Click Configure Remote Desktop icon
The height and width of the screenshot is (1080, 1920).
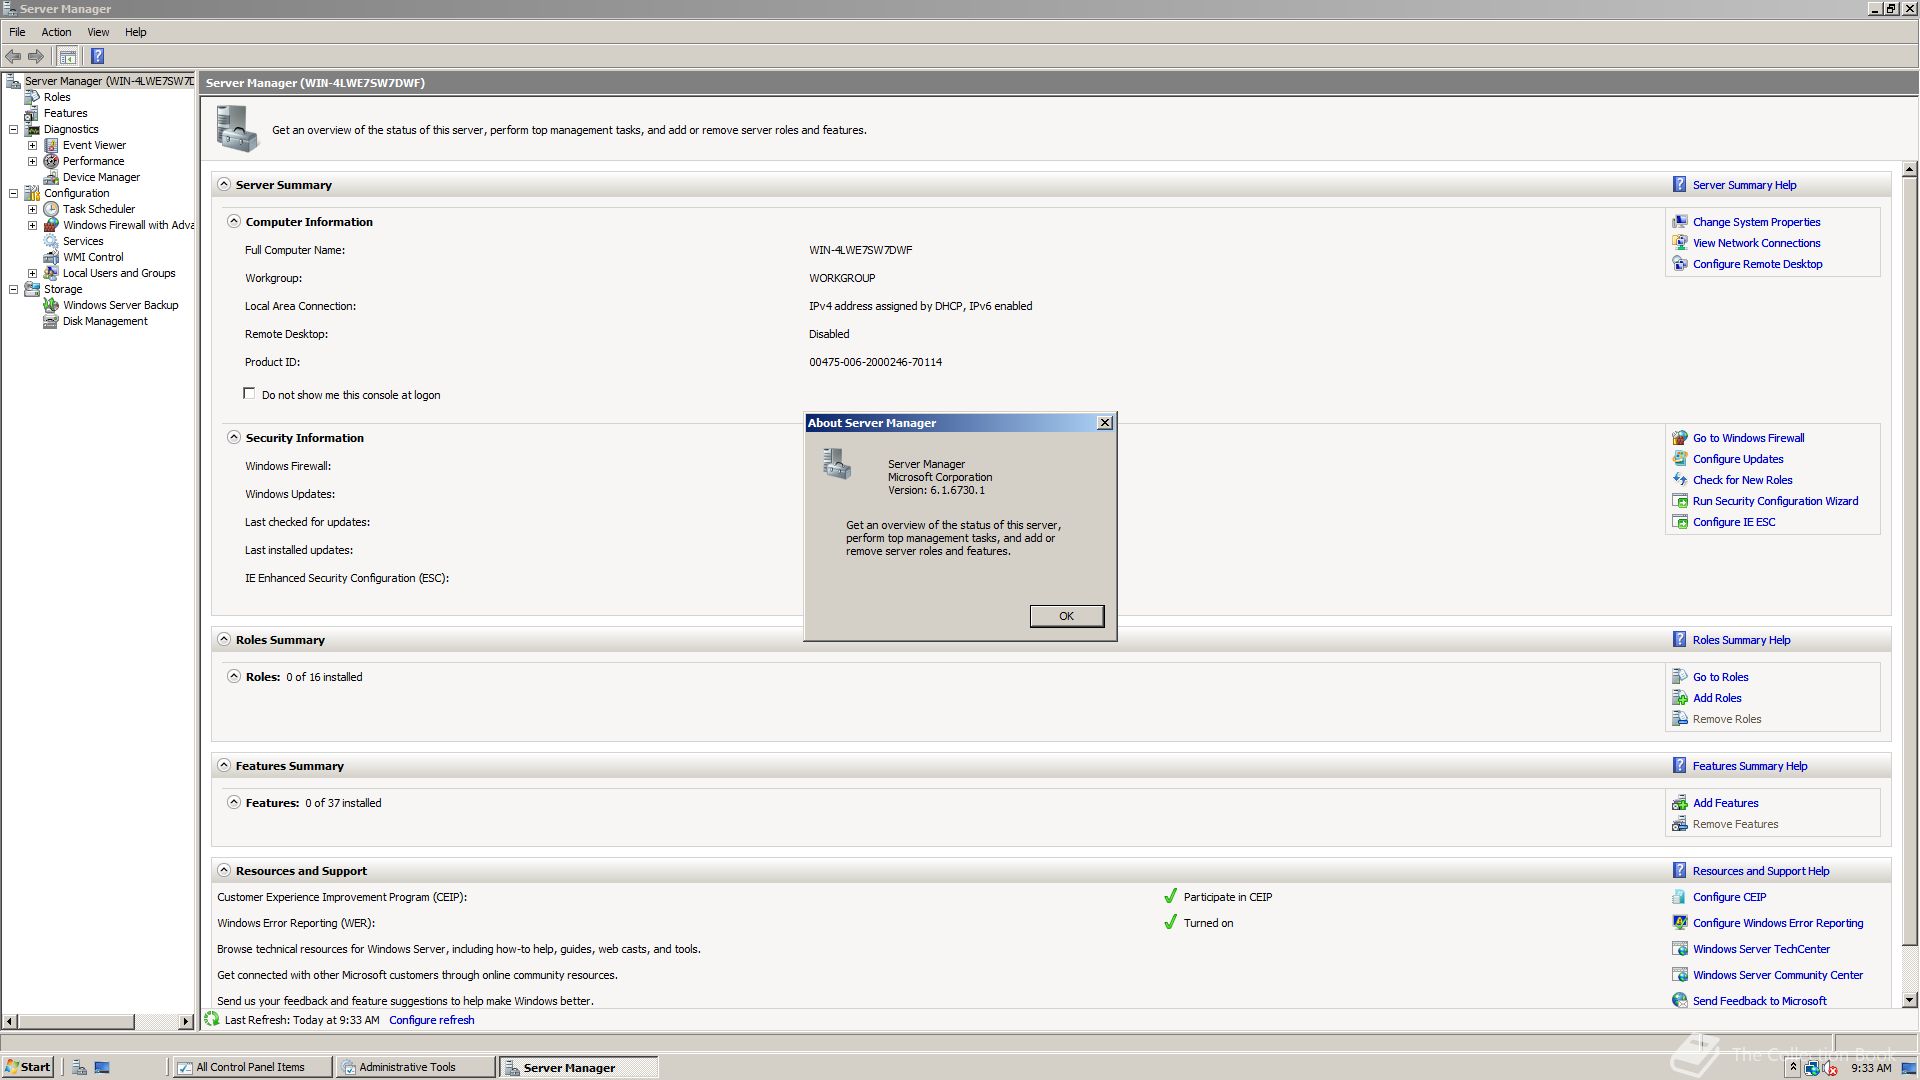(x=1680, y=263)
